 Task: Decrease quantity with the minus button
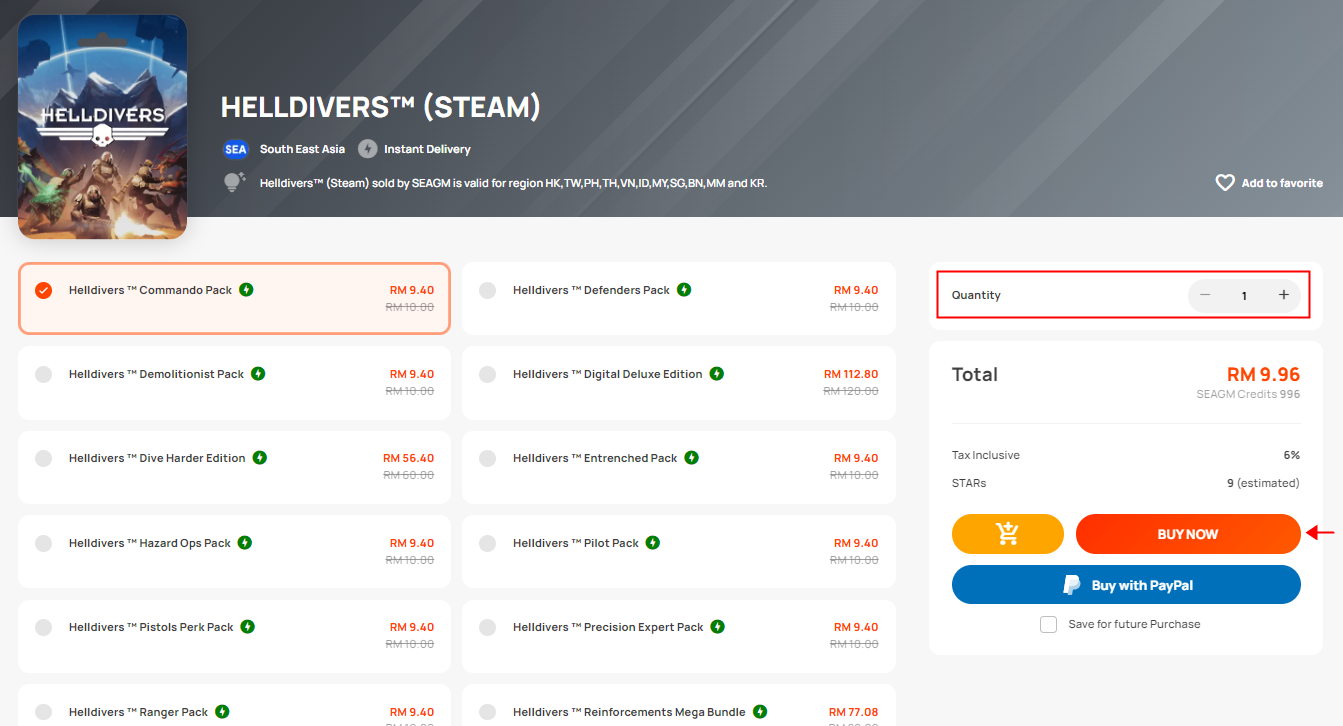tap(1205, 295)
